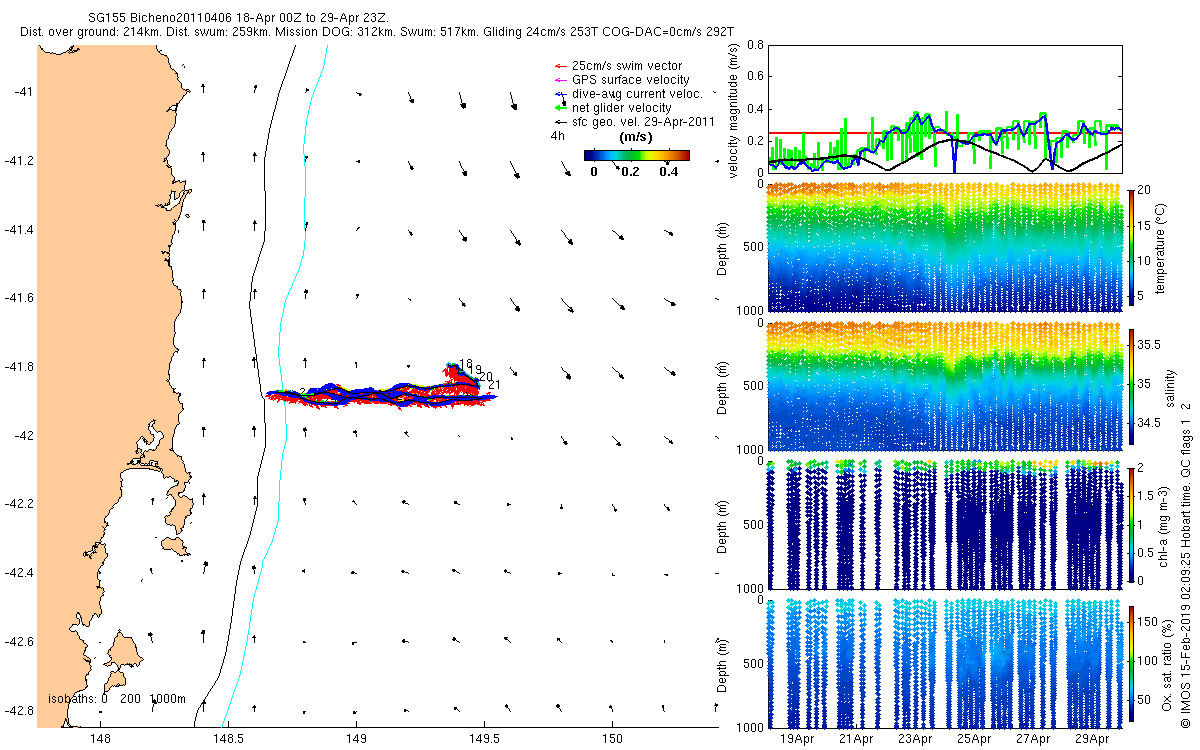
Task: Click the 'Ox. sat. ratio (%)' colorbar label
Action: click(x=1167, y=664)
